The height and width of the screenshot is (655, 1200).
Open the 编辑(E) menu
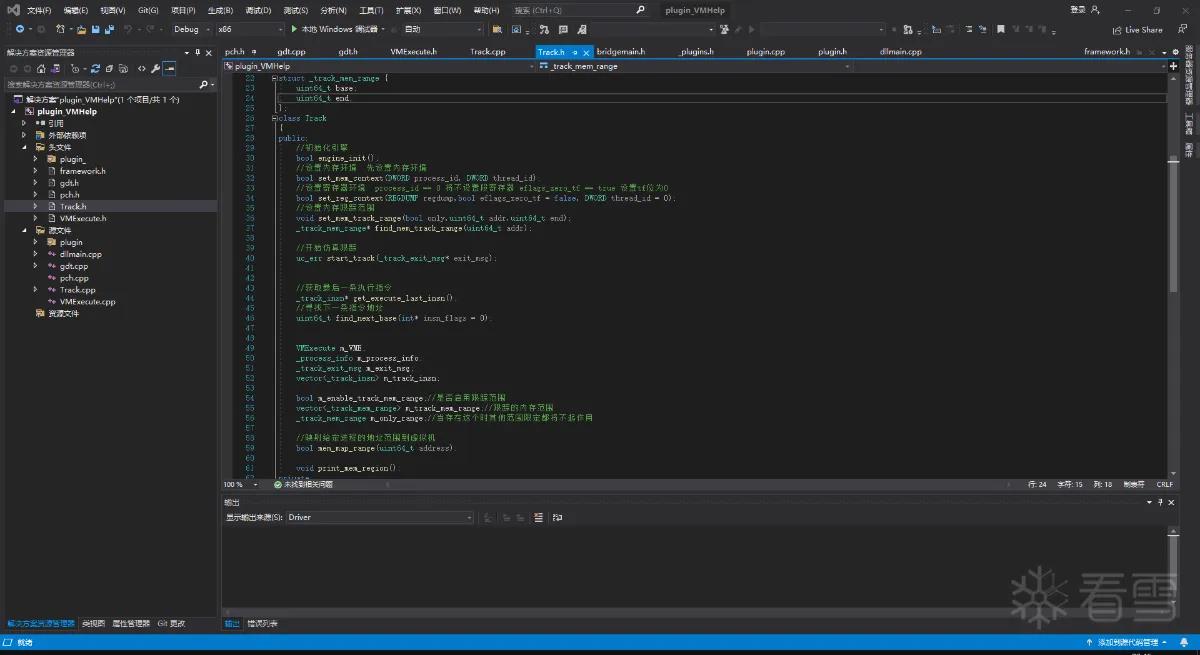coord(75,10)
